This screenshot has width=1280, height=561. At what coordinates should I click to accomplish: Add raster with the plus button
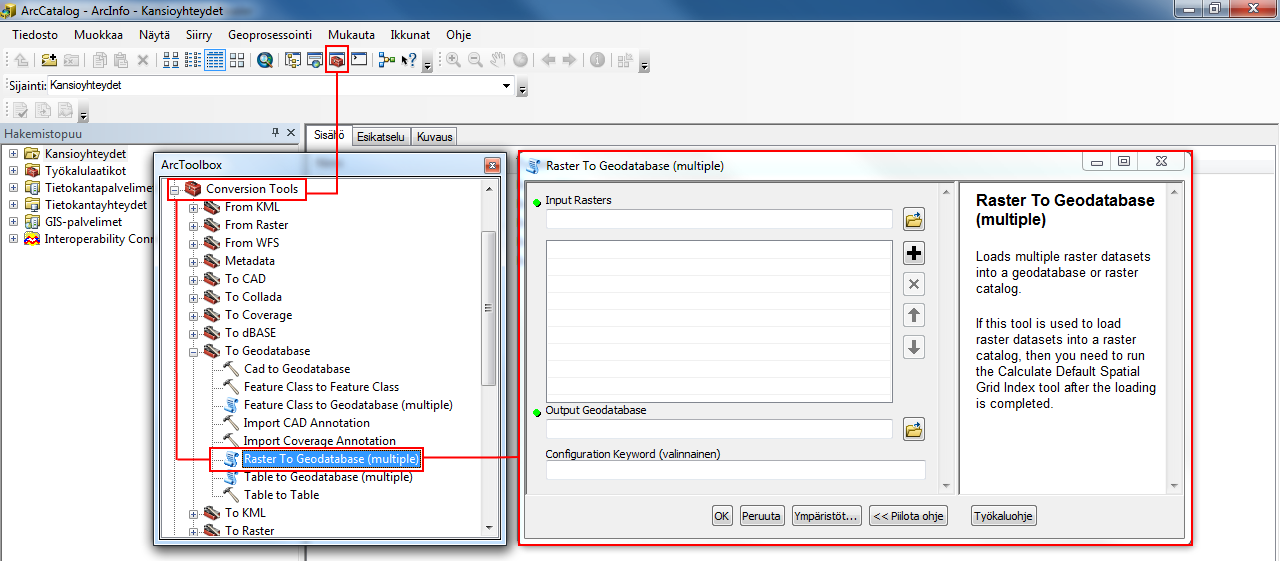[913, 253]
